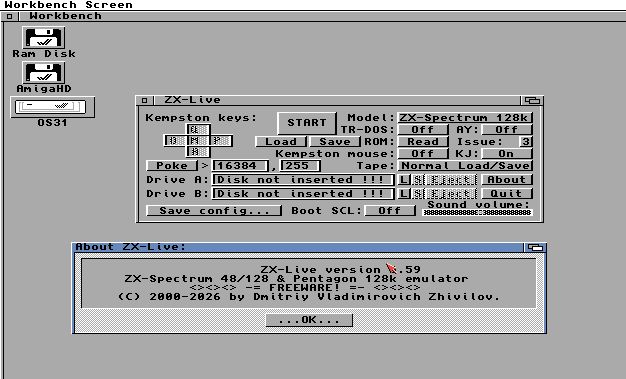Click the Kempston up key field Q
Image resolution: width=626 pixels, height=379 pixels.
tap(198, 129)
